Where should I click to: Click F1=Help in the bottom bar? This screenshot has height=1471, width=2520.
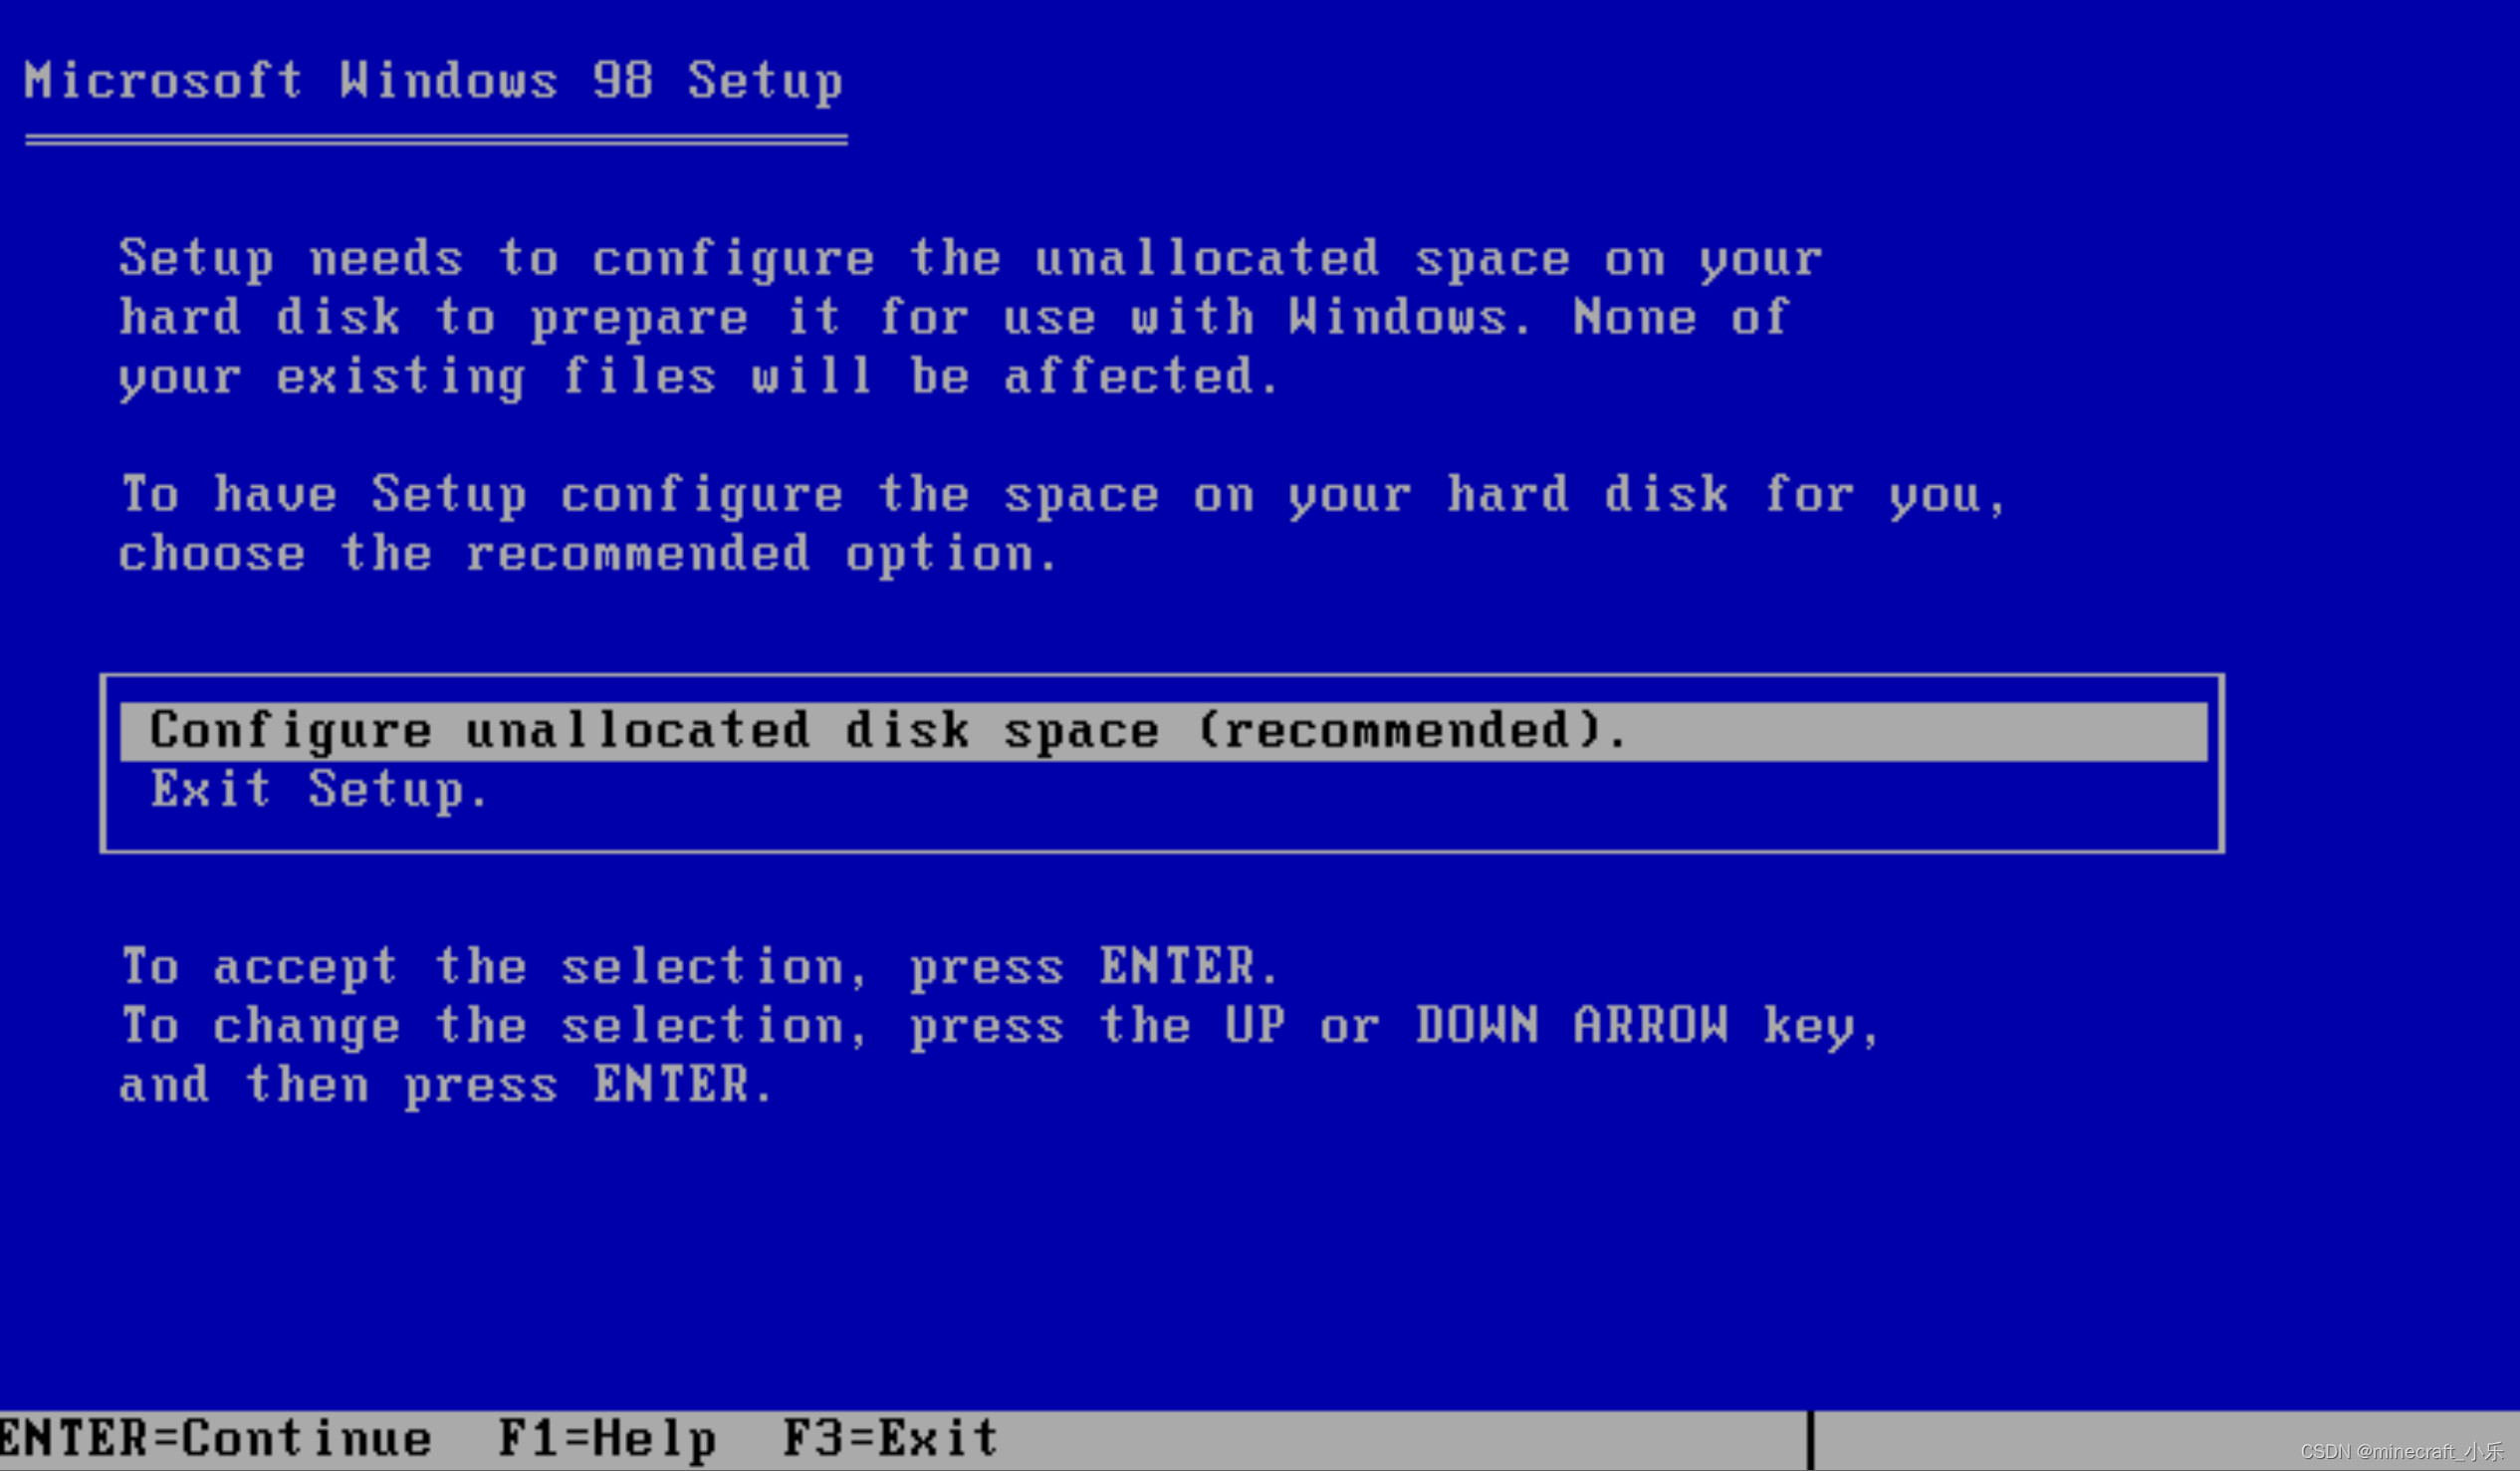(608, 1439)
